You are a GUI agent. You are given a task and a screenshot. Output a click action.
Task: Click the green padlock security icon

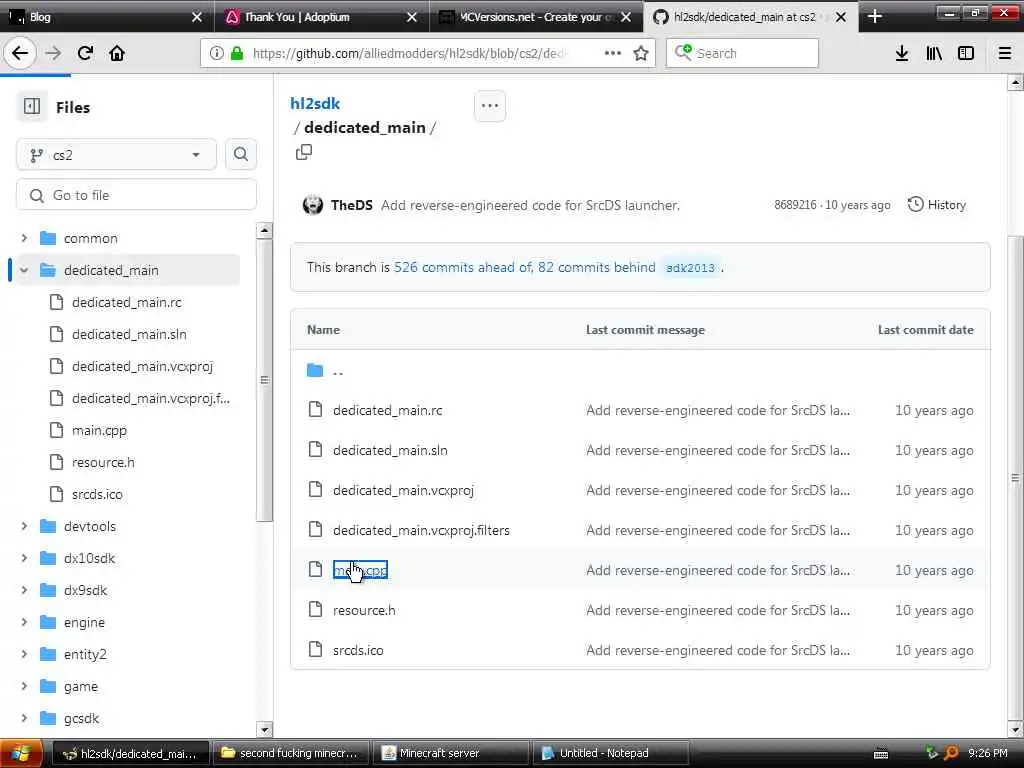pos(237,53)
